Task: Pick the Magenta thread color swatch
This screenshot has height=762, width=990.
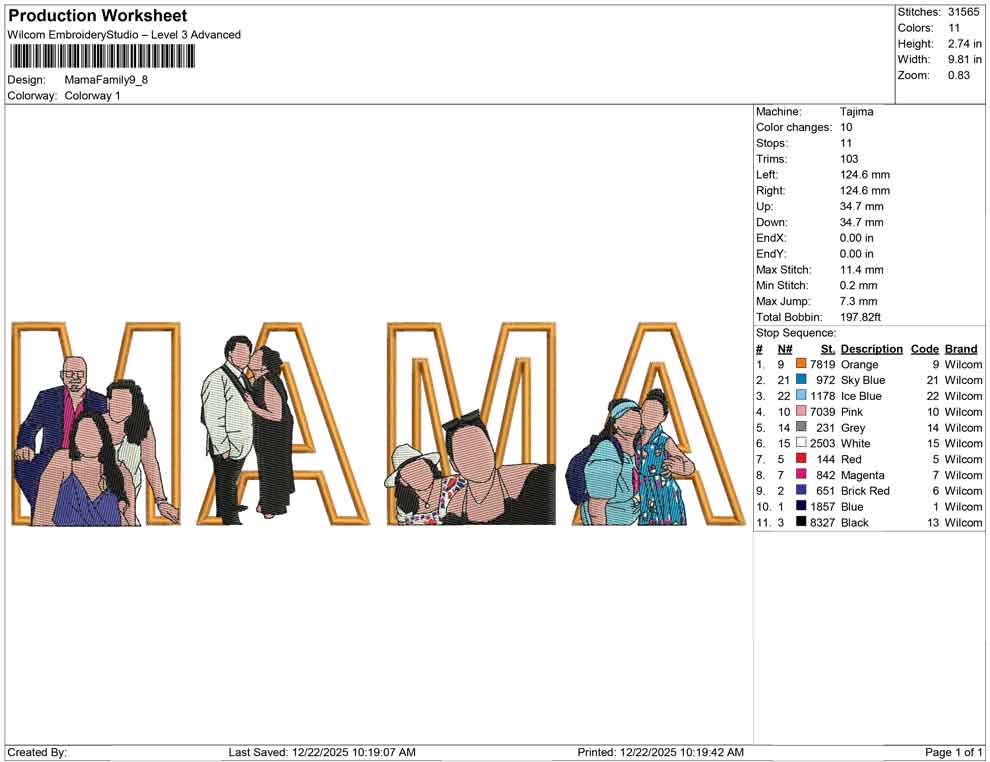Action: [801, 474]
